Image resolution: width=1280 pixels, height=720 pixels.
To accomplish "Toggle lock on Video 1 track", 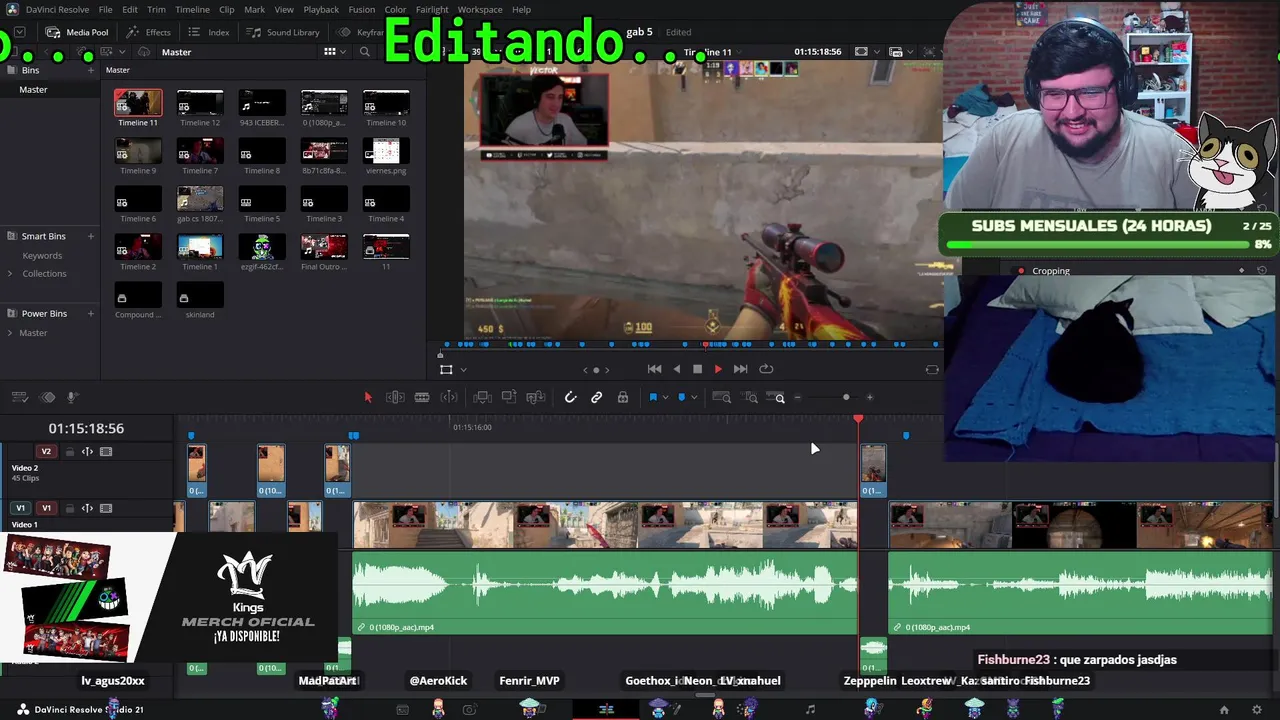I will (x=69, y=508).
